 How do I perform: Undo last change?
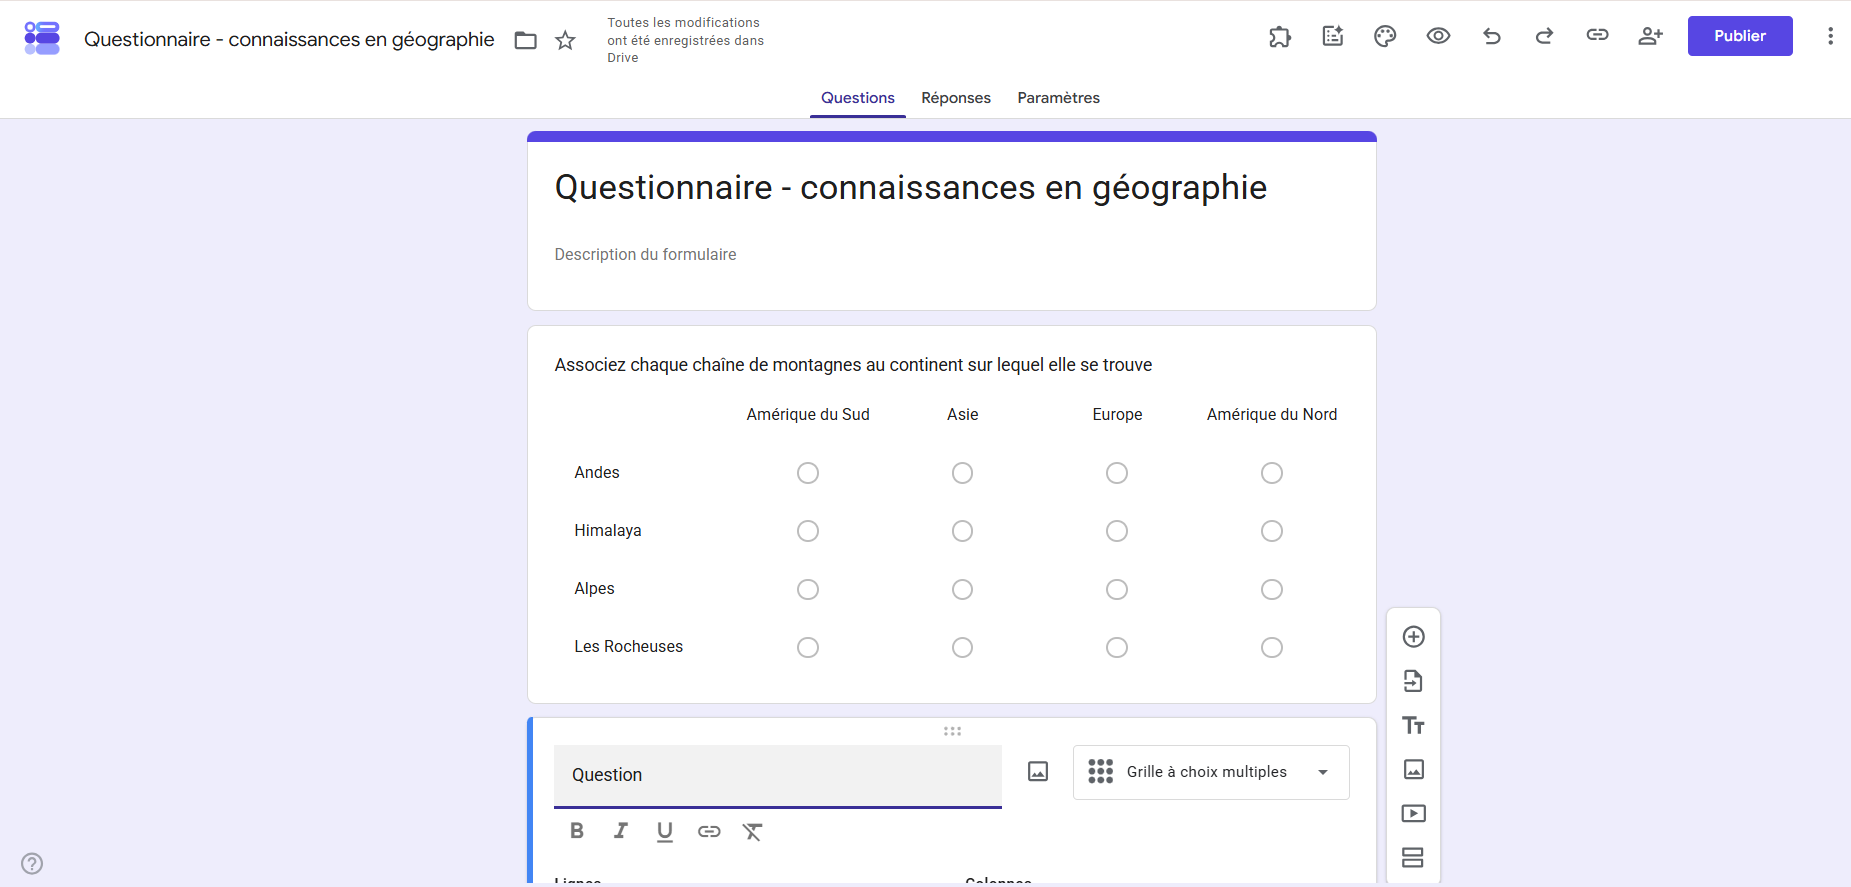[x=1492, y=36]
